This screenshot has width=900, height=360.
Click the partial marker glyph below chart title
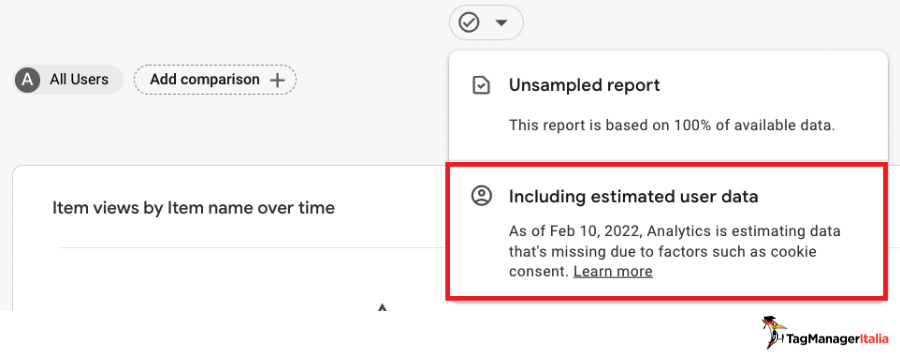(382, 307)
